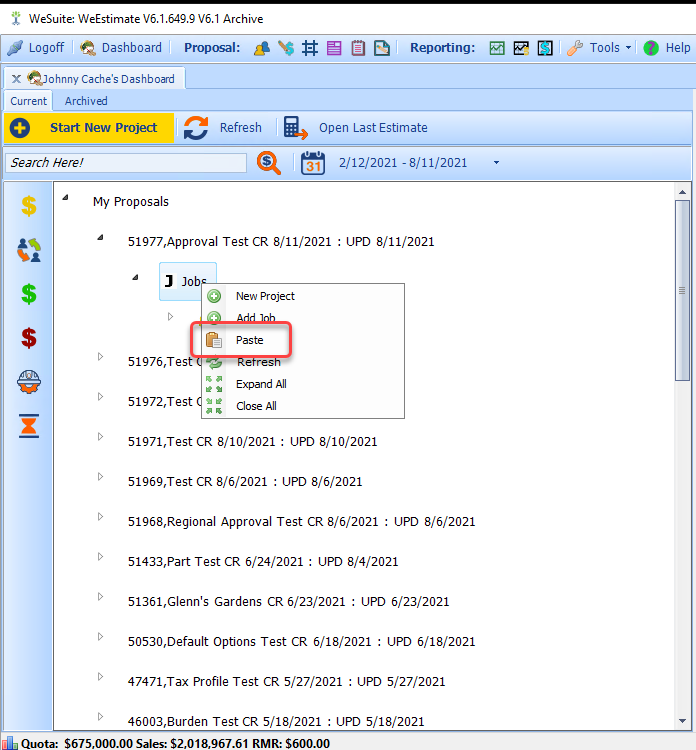Select the Jobs tree item
The height and width of the screenshot is (750, 696).
(x=188, y=281)
